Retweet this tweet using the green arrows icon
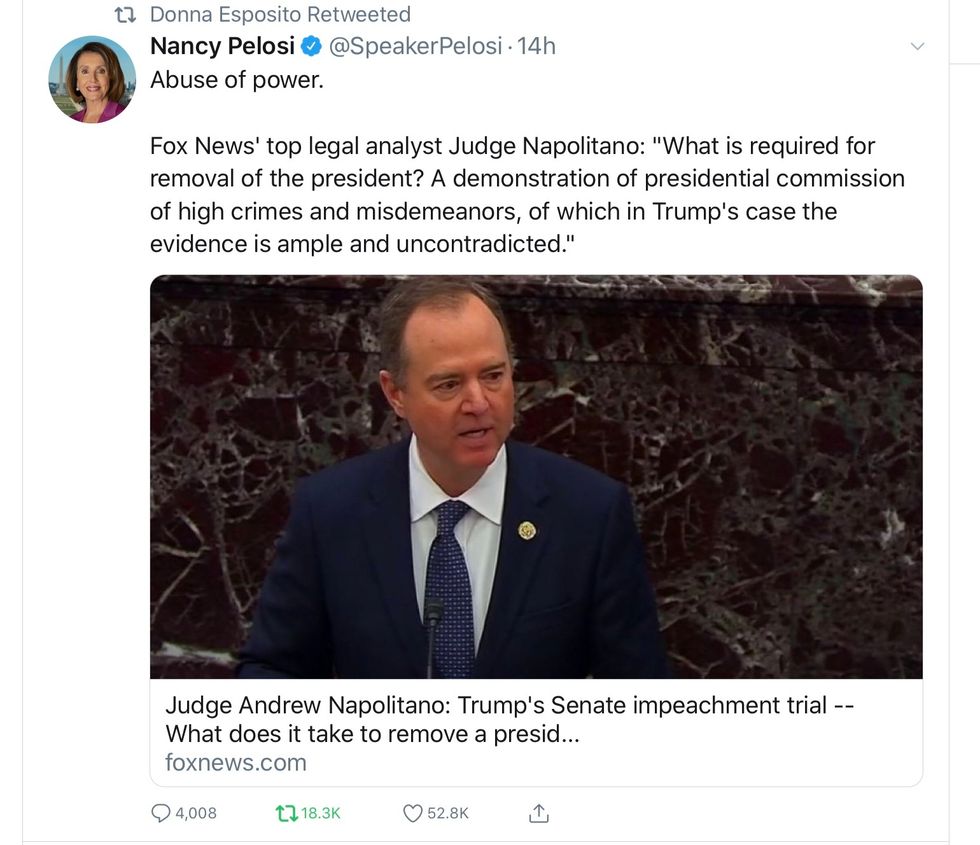 click(285, 813)
